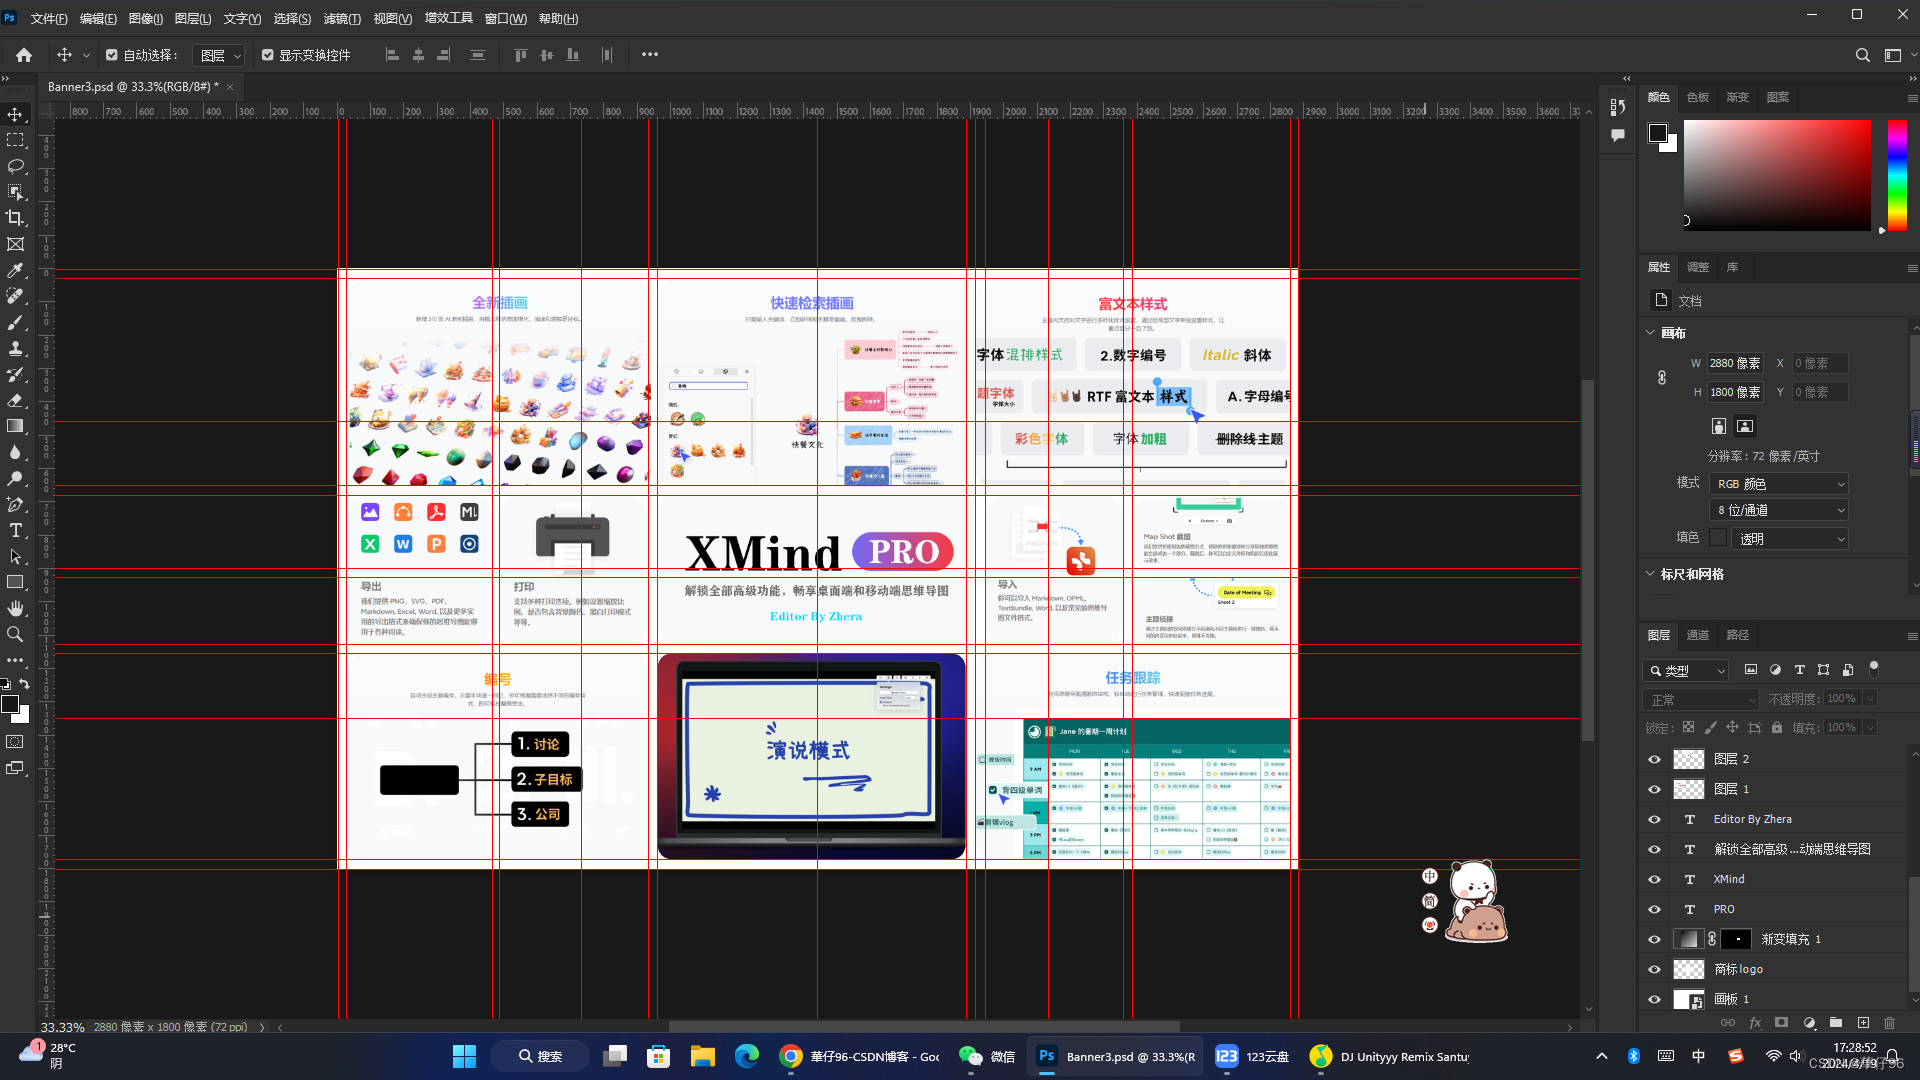Screen dimensions: 1920x1080
Task: Create a new layer from the Layers panel
Action: tap(1863, 1023)
